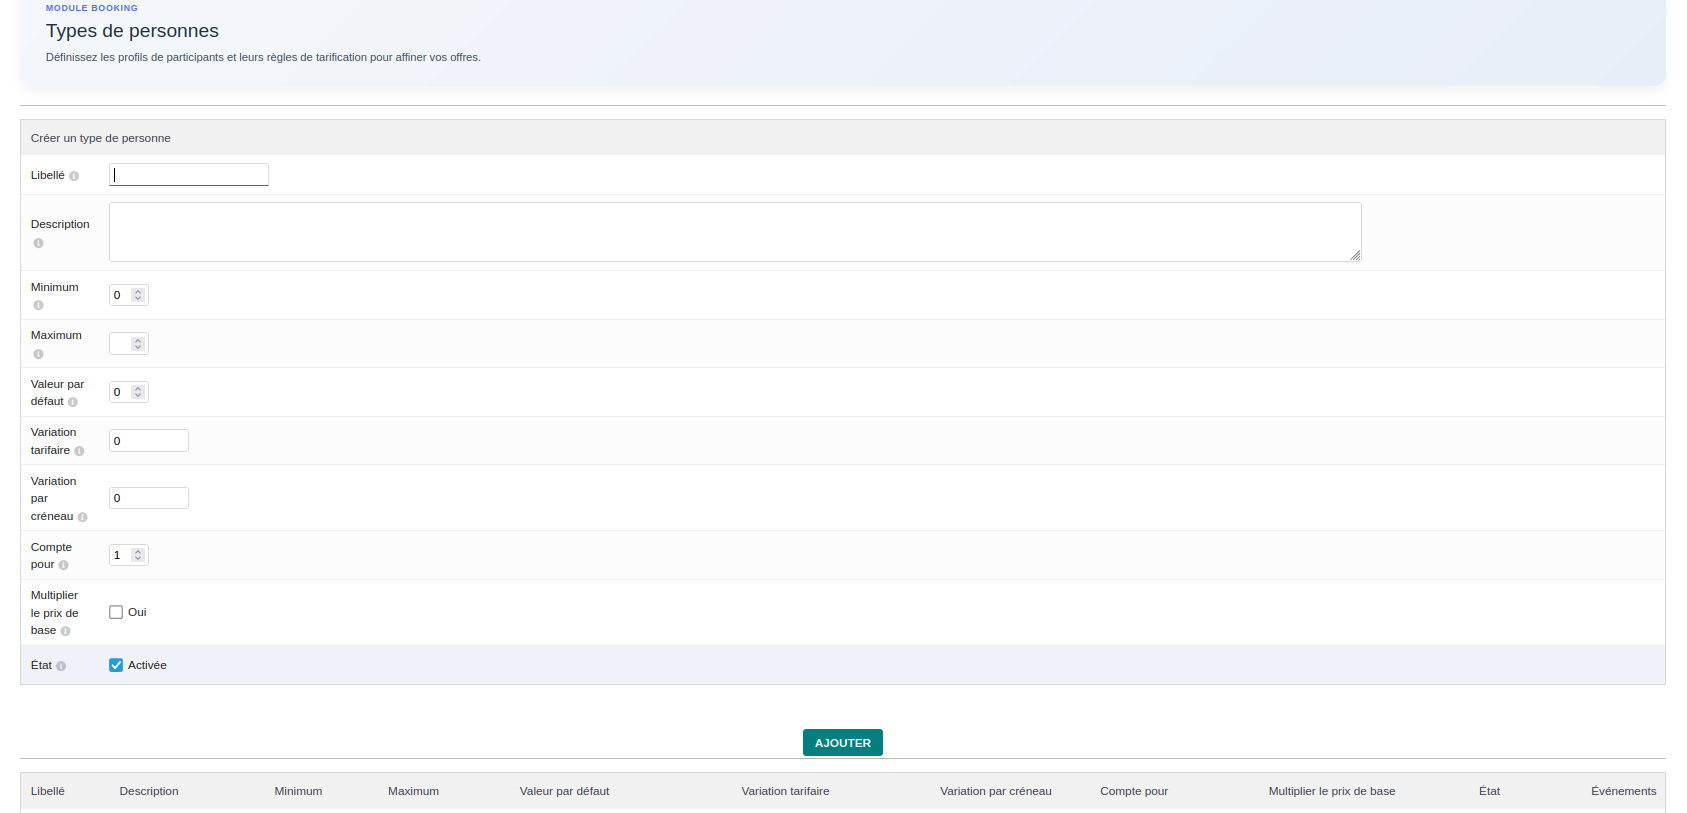
Task: Focus the Libellé text field
Action: pos(189,175)
